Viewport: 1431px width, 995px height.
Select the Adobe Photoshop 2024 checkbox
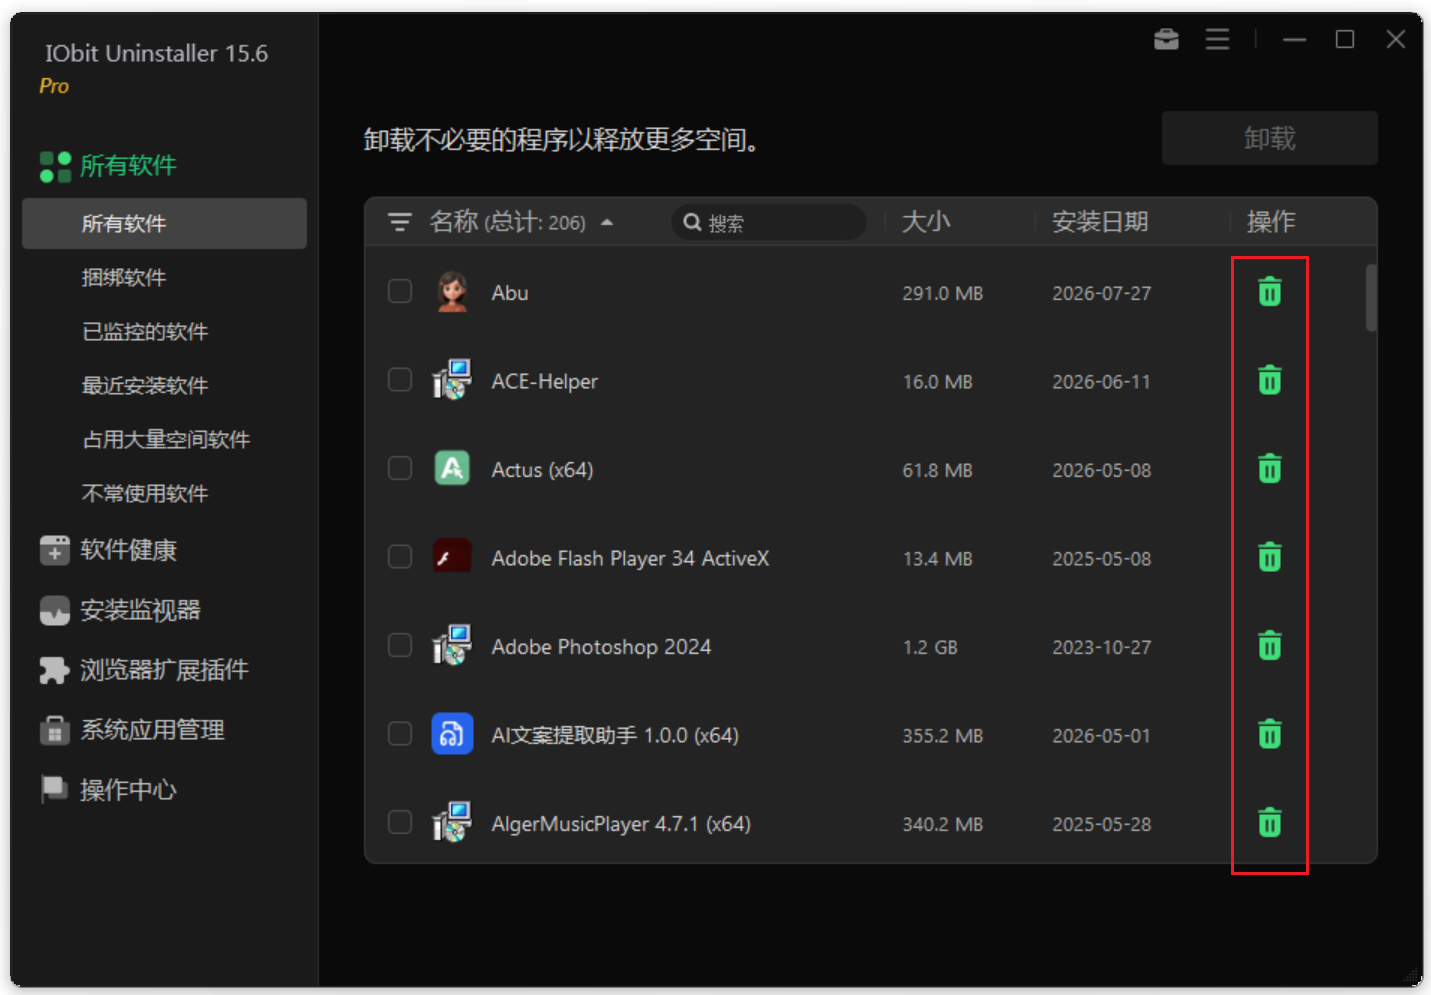tap(400, 645)
